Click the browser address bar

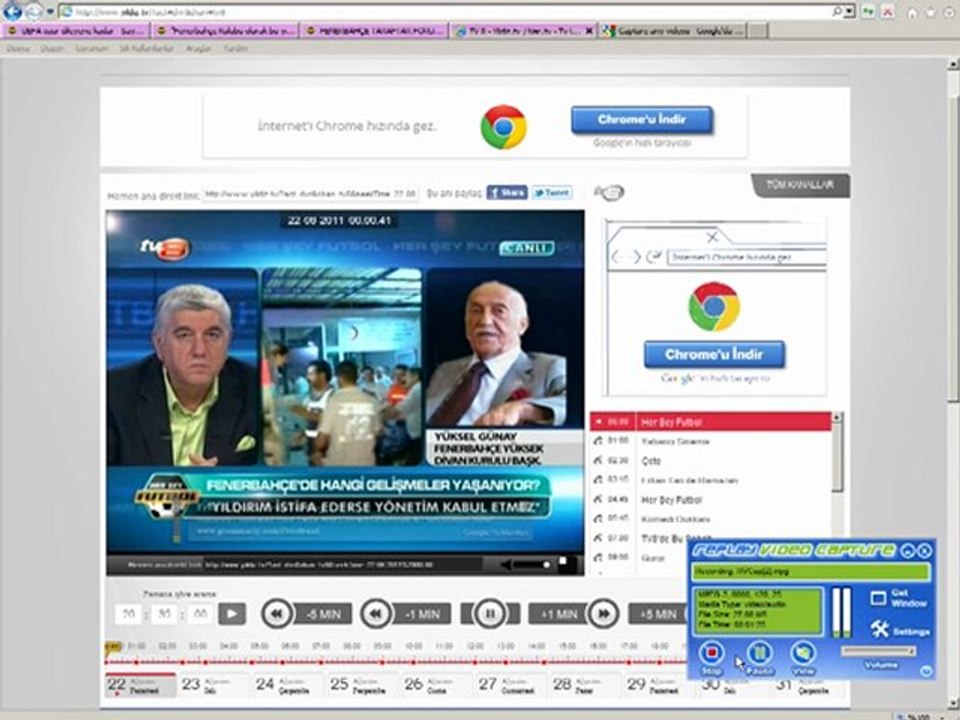[x=450, y=12]
